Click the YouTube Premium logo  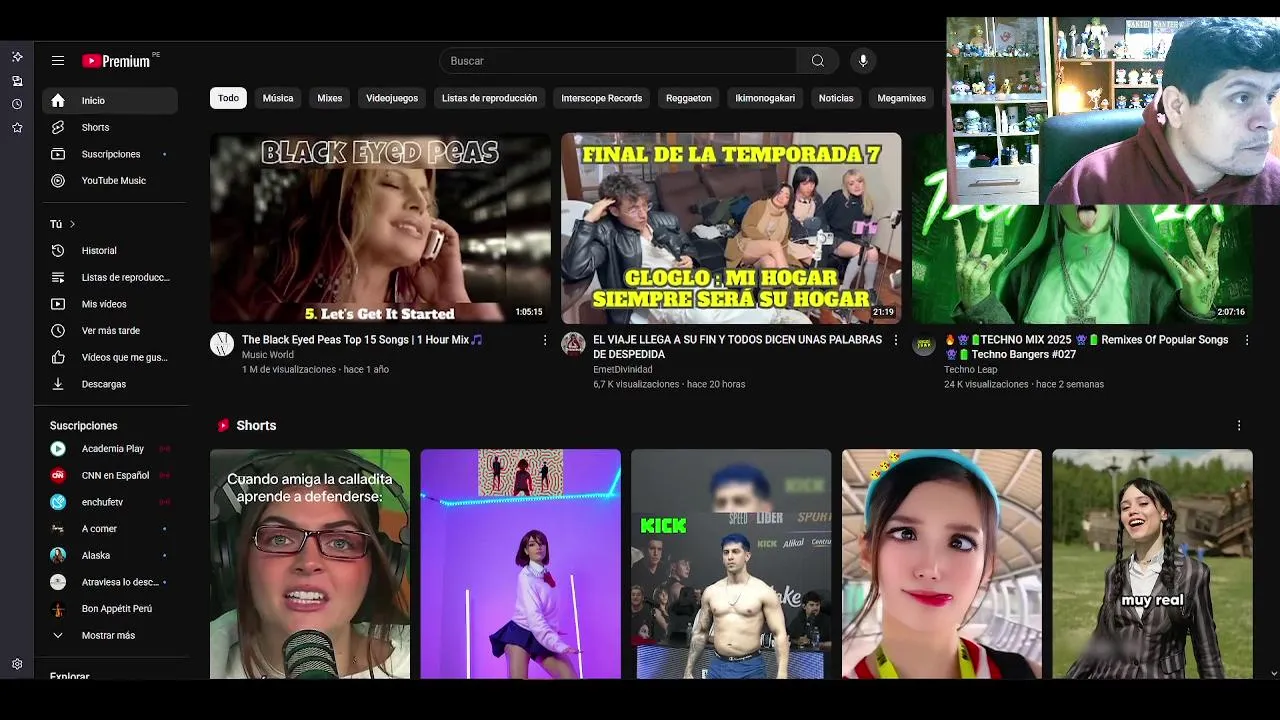click(x=117, y=61)
